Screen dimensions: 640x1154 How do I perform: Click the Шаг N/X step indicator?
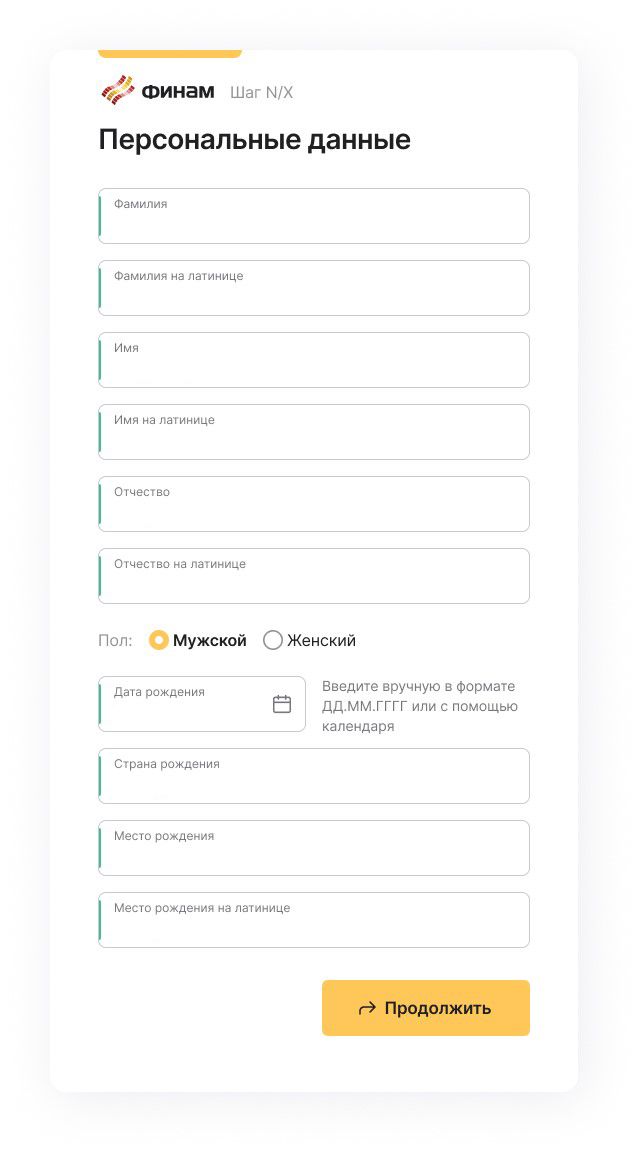pyautogui.click(x=261, y=93)
